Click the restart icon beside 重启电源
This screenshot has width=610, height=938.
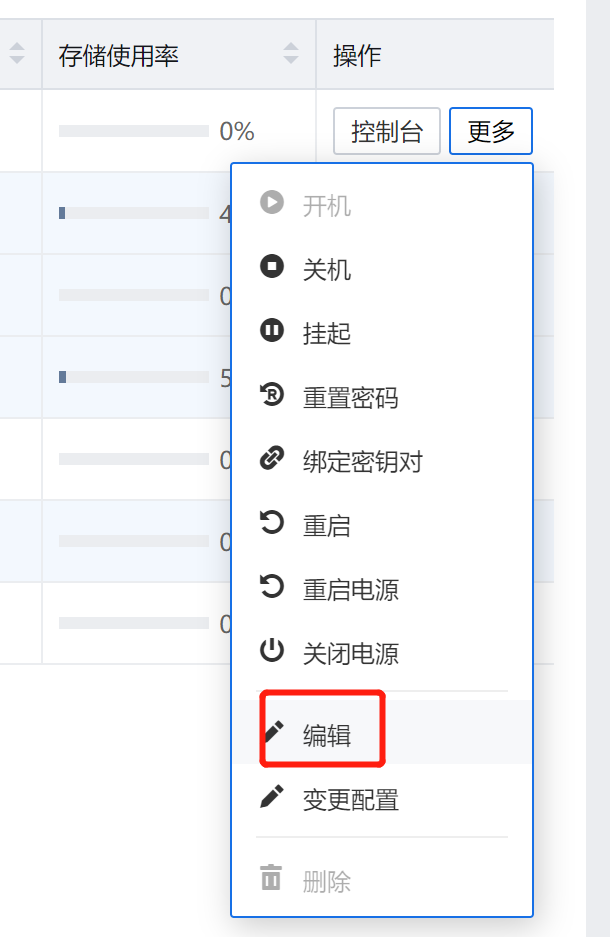tap(271, 588)
